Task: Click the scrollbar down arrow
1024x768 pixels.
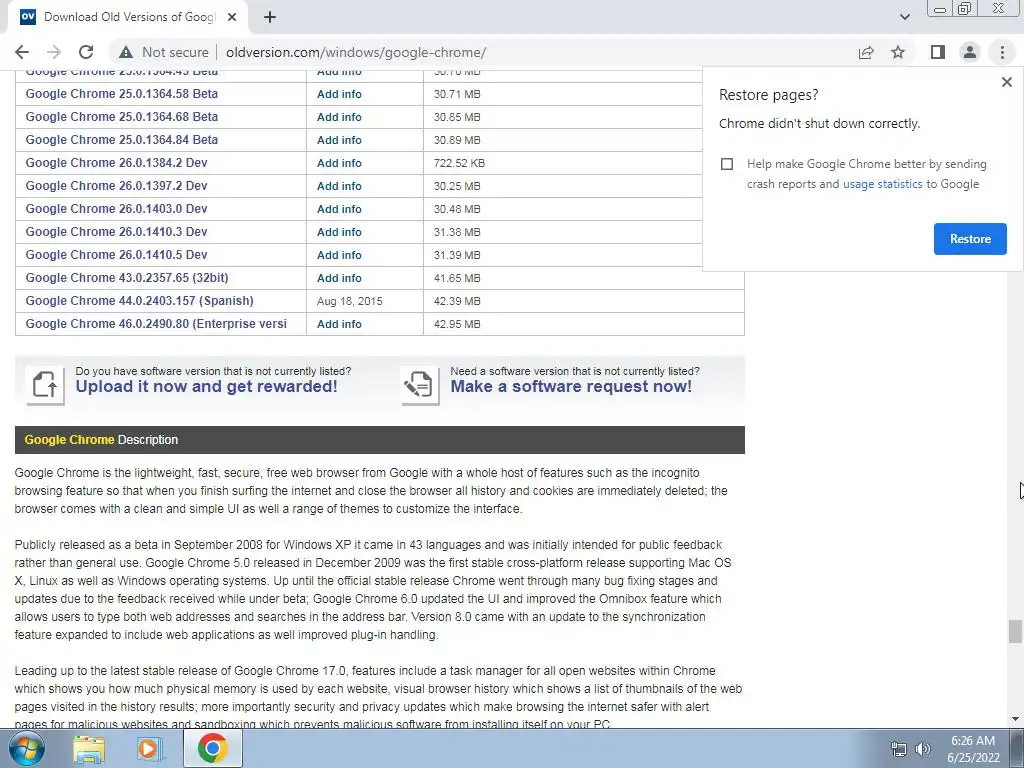Action: [x=1014, y=719]
